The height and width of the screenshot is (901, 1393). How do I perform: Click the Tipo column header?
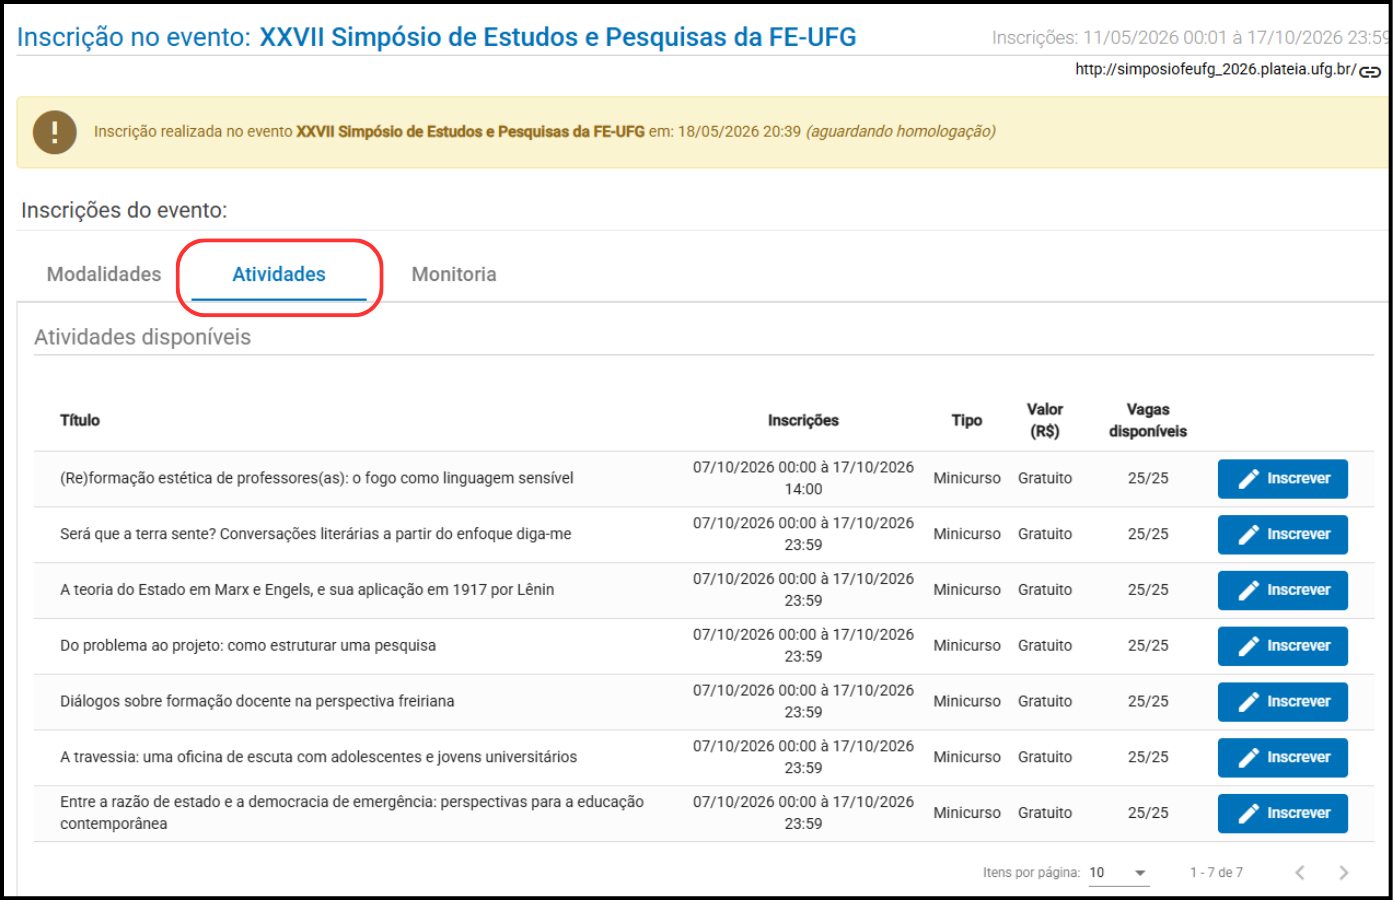click(x=967, y=421)
